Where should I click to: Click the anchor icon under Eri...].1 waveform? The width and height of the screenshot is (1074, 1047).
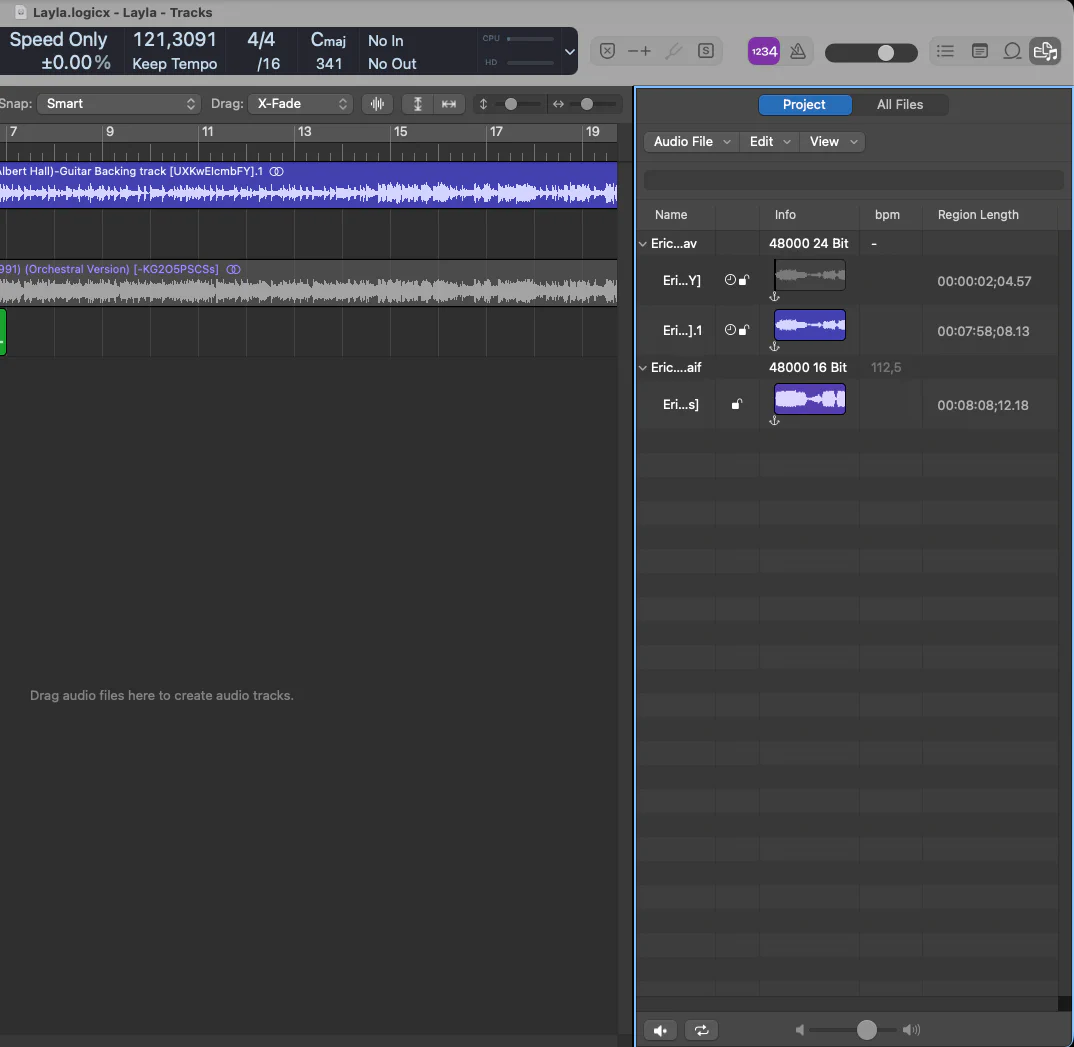point(774,346)
